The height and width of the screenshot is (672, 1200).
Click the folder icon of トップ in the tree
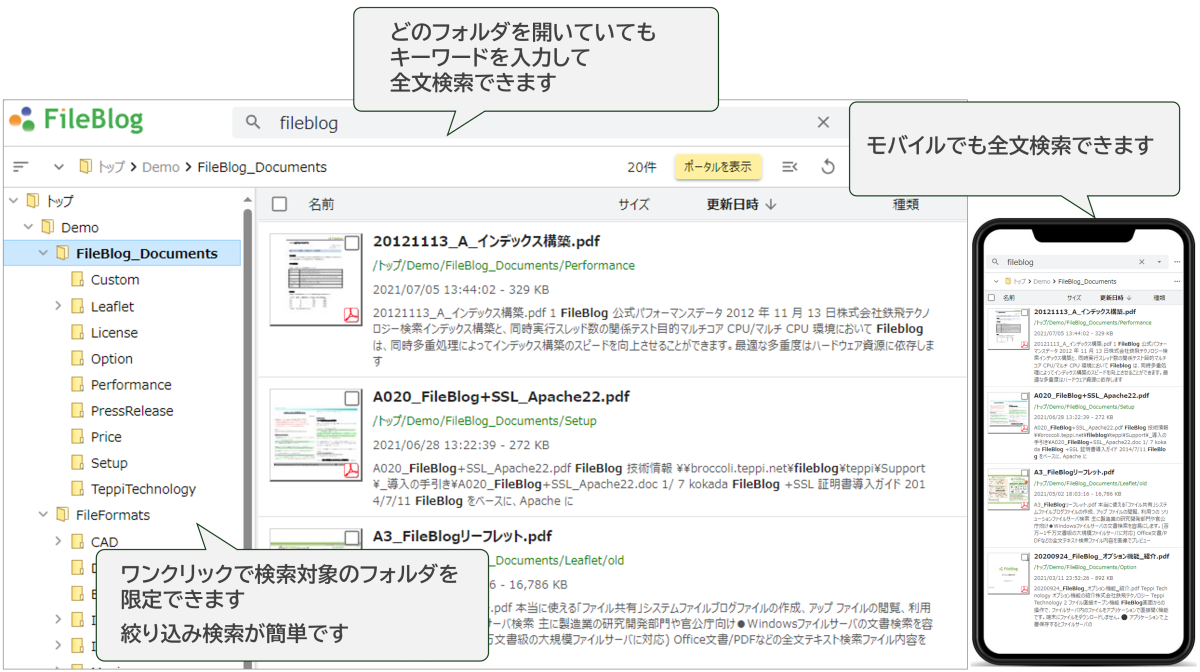click(33, 201)
